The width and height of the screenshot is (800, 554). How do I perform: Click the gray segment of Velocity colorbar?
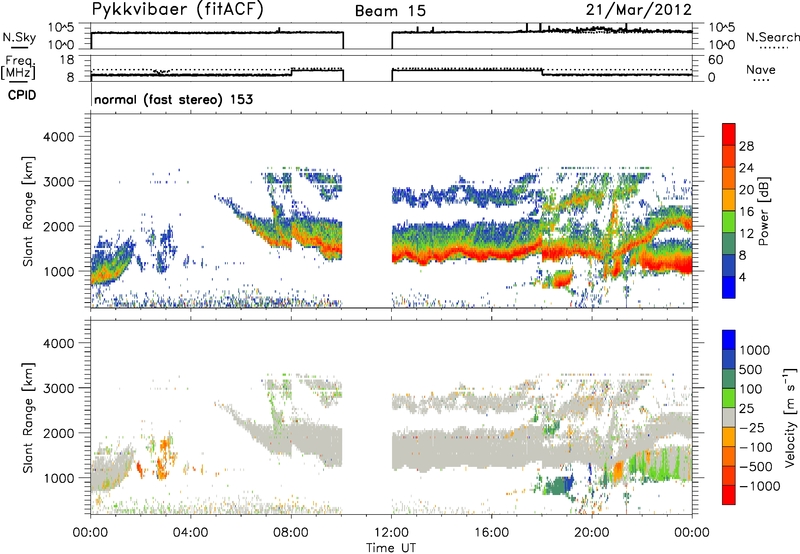tap(729, 417)
